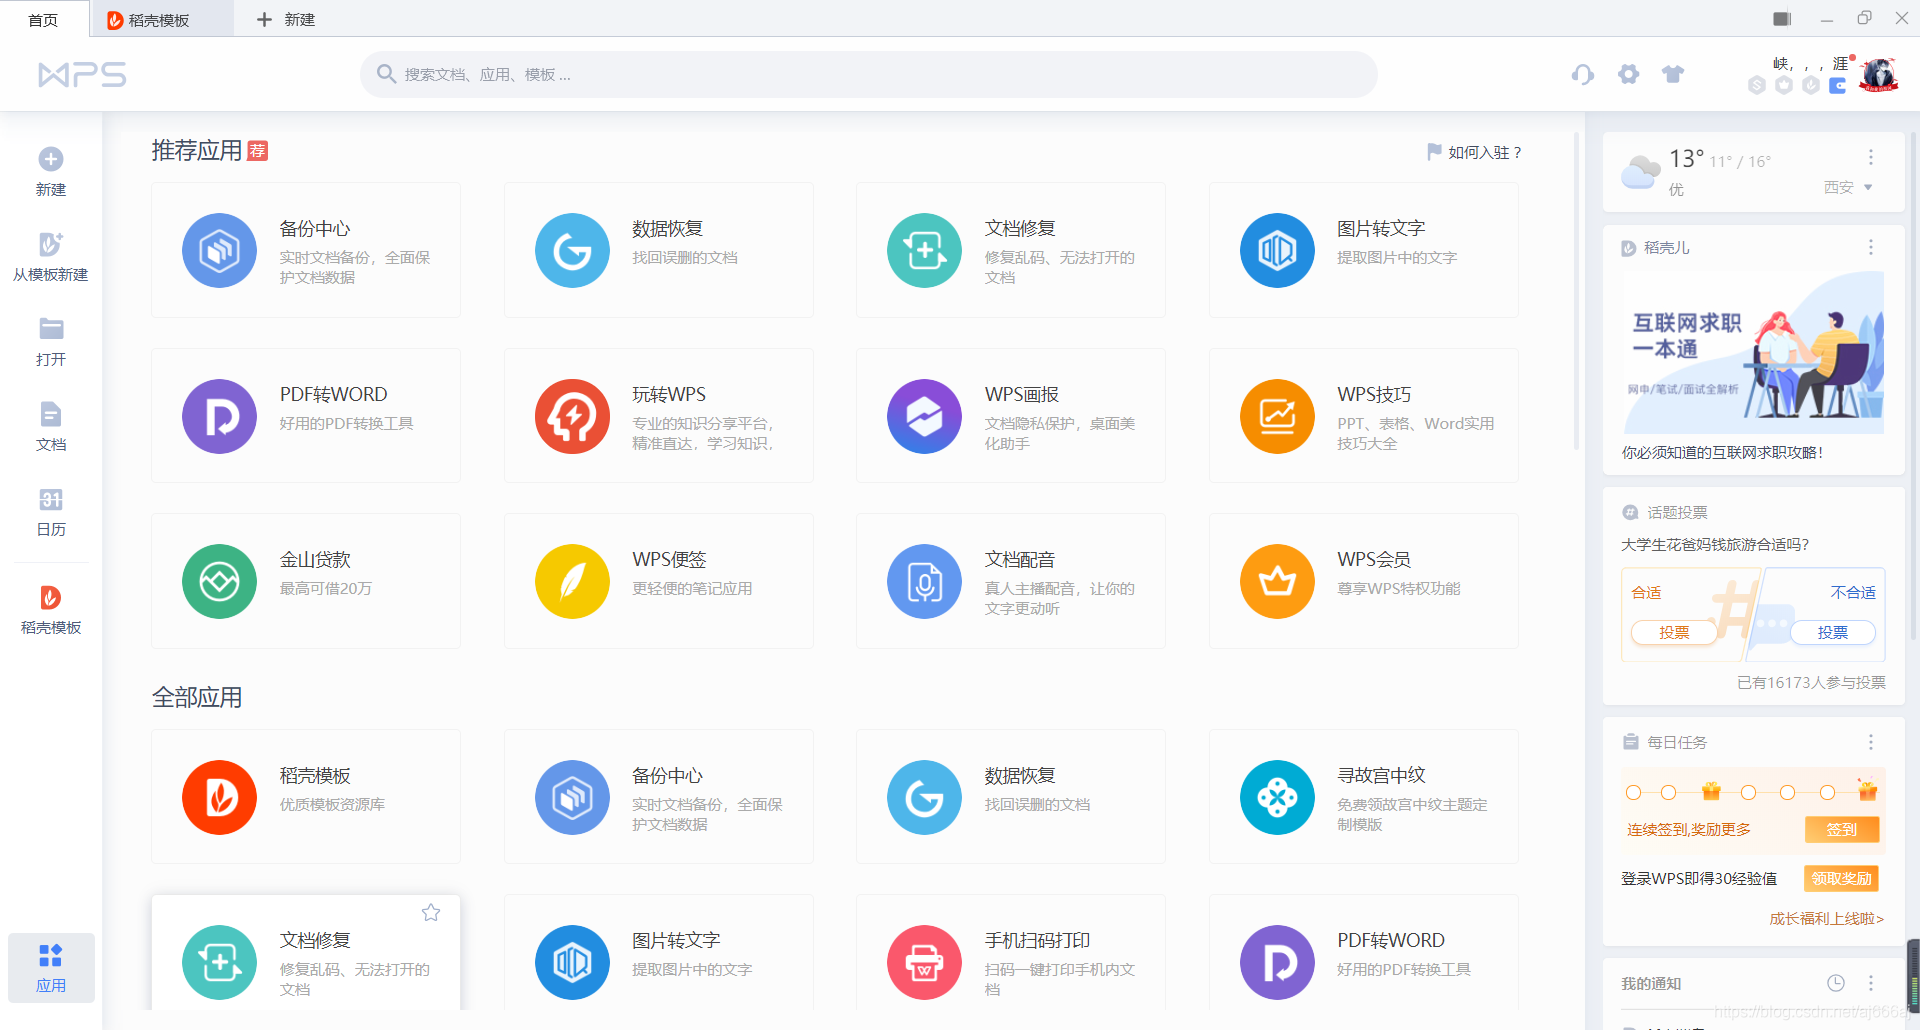Open the WPS settings gear icon
Image resolution: width=1920 pixels, height=1030 pixels.
pyautogui.click(x=1629, y=74)
